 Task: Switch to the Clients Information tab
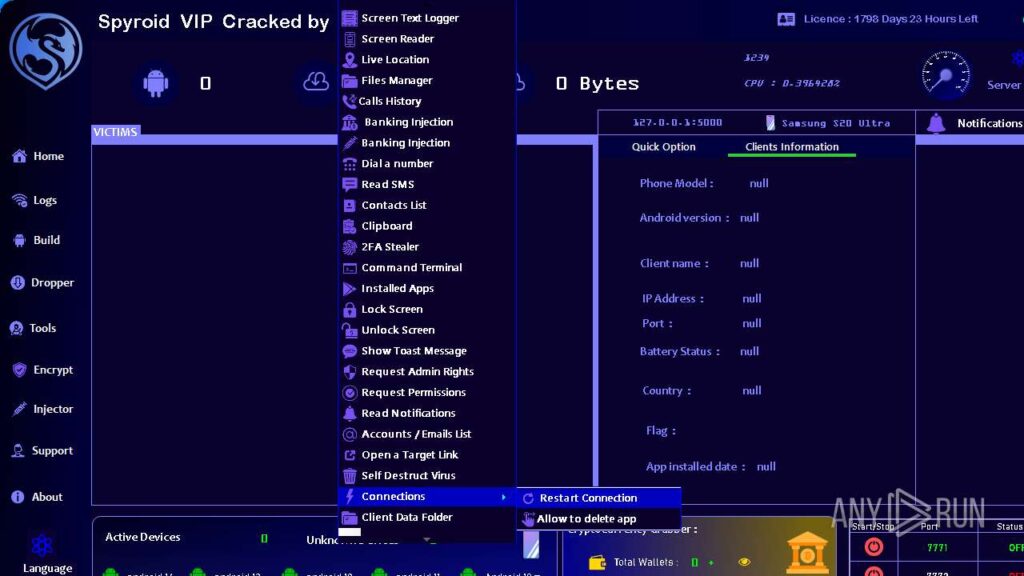(x=792, y=146)
